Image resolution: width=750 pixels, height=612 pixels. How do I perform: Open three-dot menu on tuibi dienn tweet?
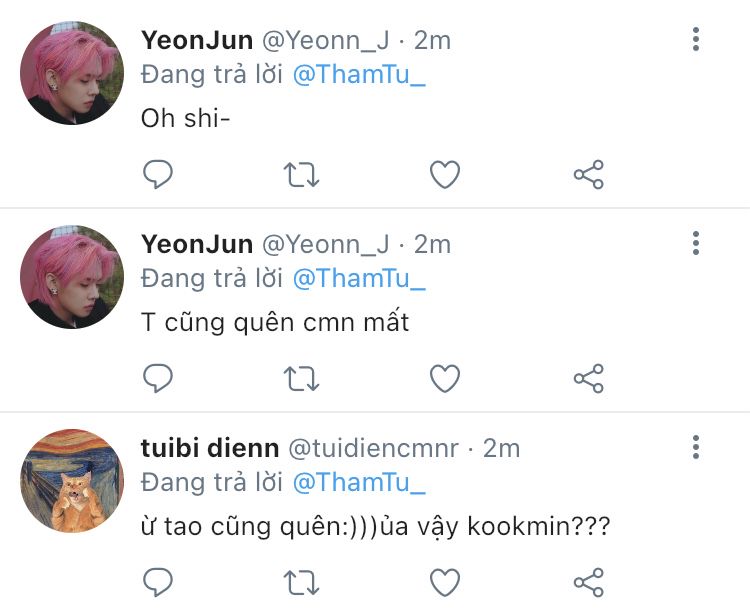(696, 447)
